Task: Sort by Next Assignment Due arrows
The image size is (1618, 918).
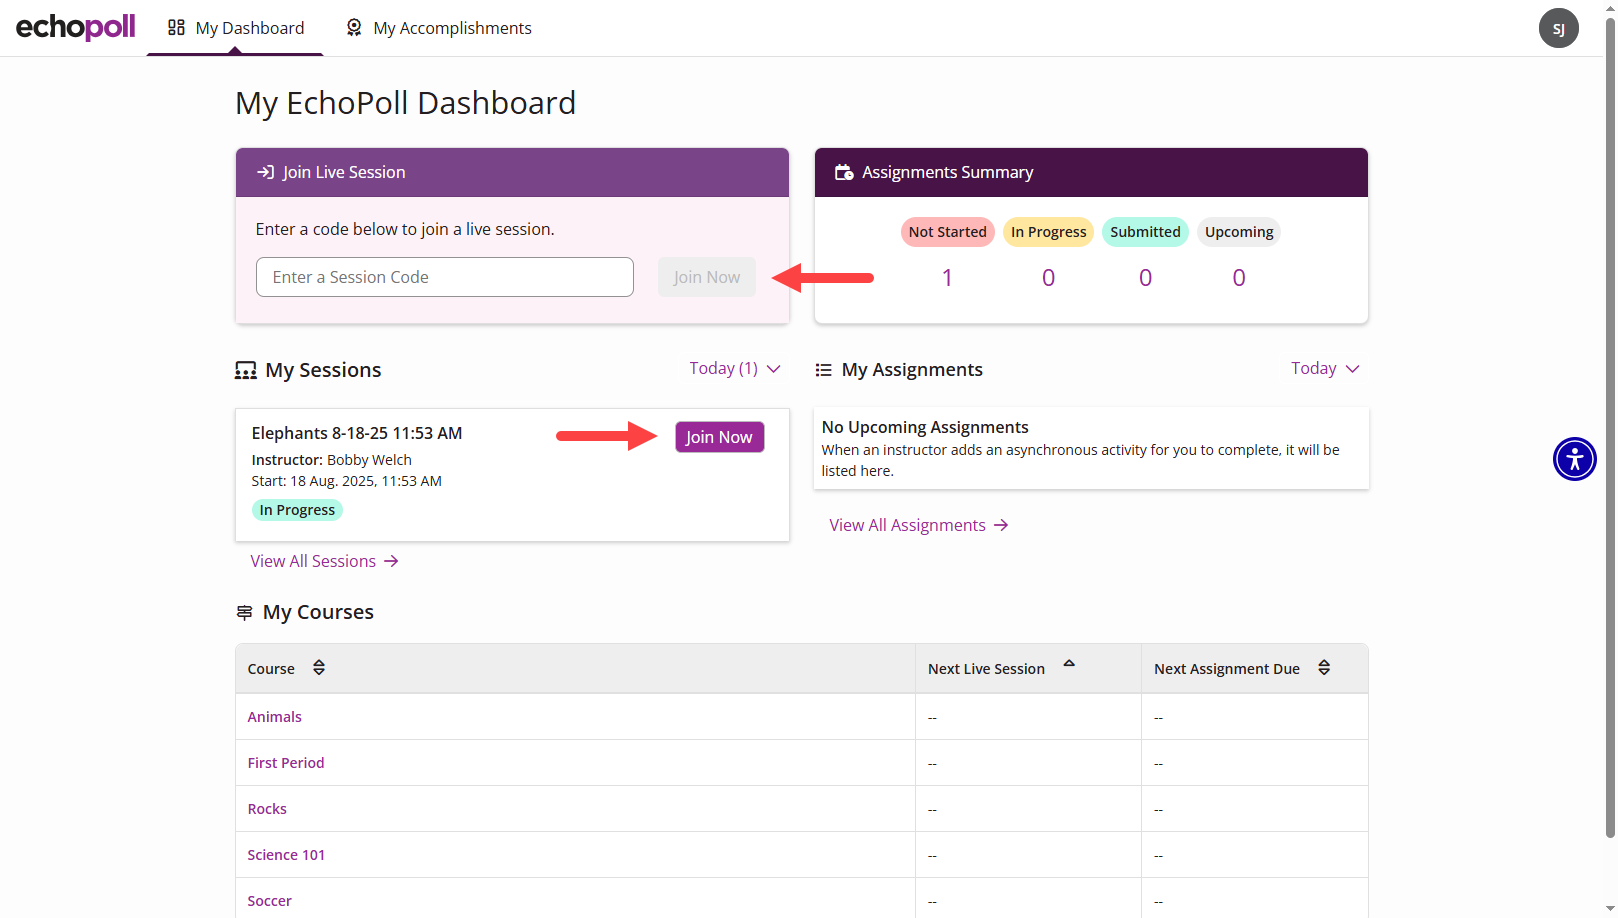Action: point(1324,668)
